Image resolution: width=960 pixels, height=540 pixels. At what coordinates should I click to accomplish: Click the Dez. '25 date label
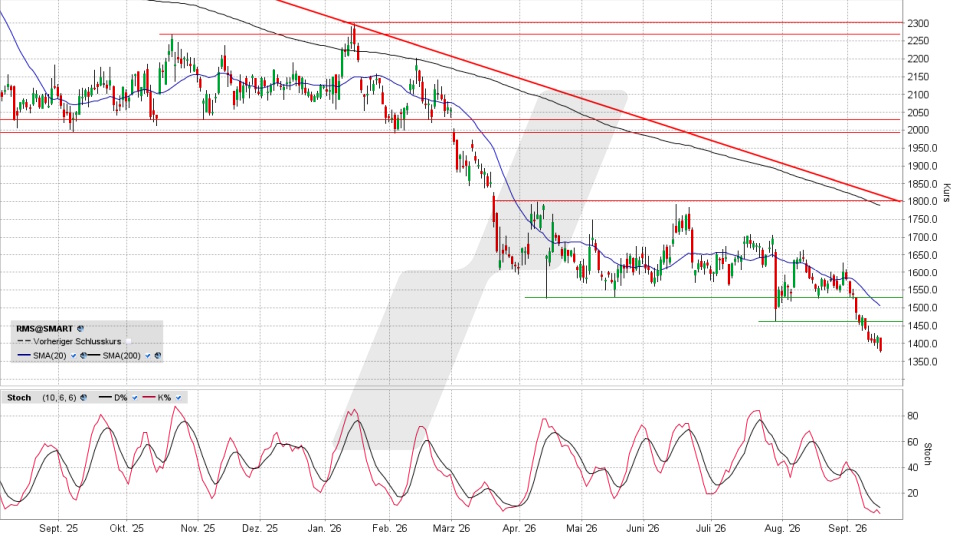[260, 528]
